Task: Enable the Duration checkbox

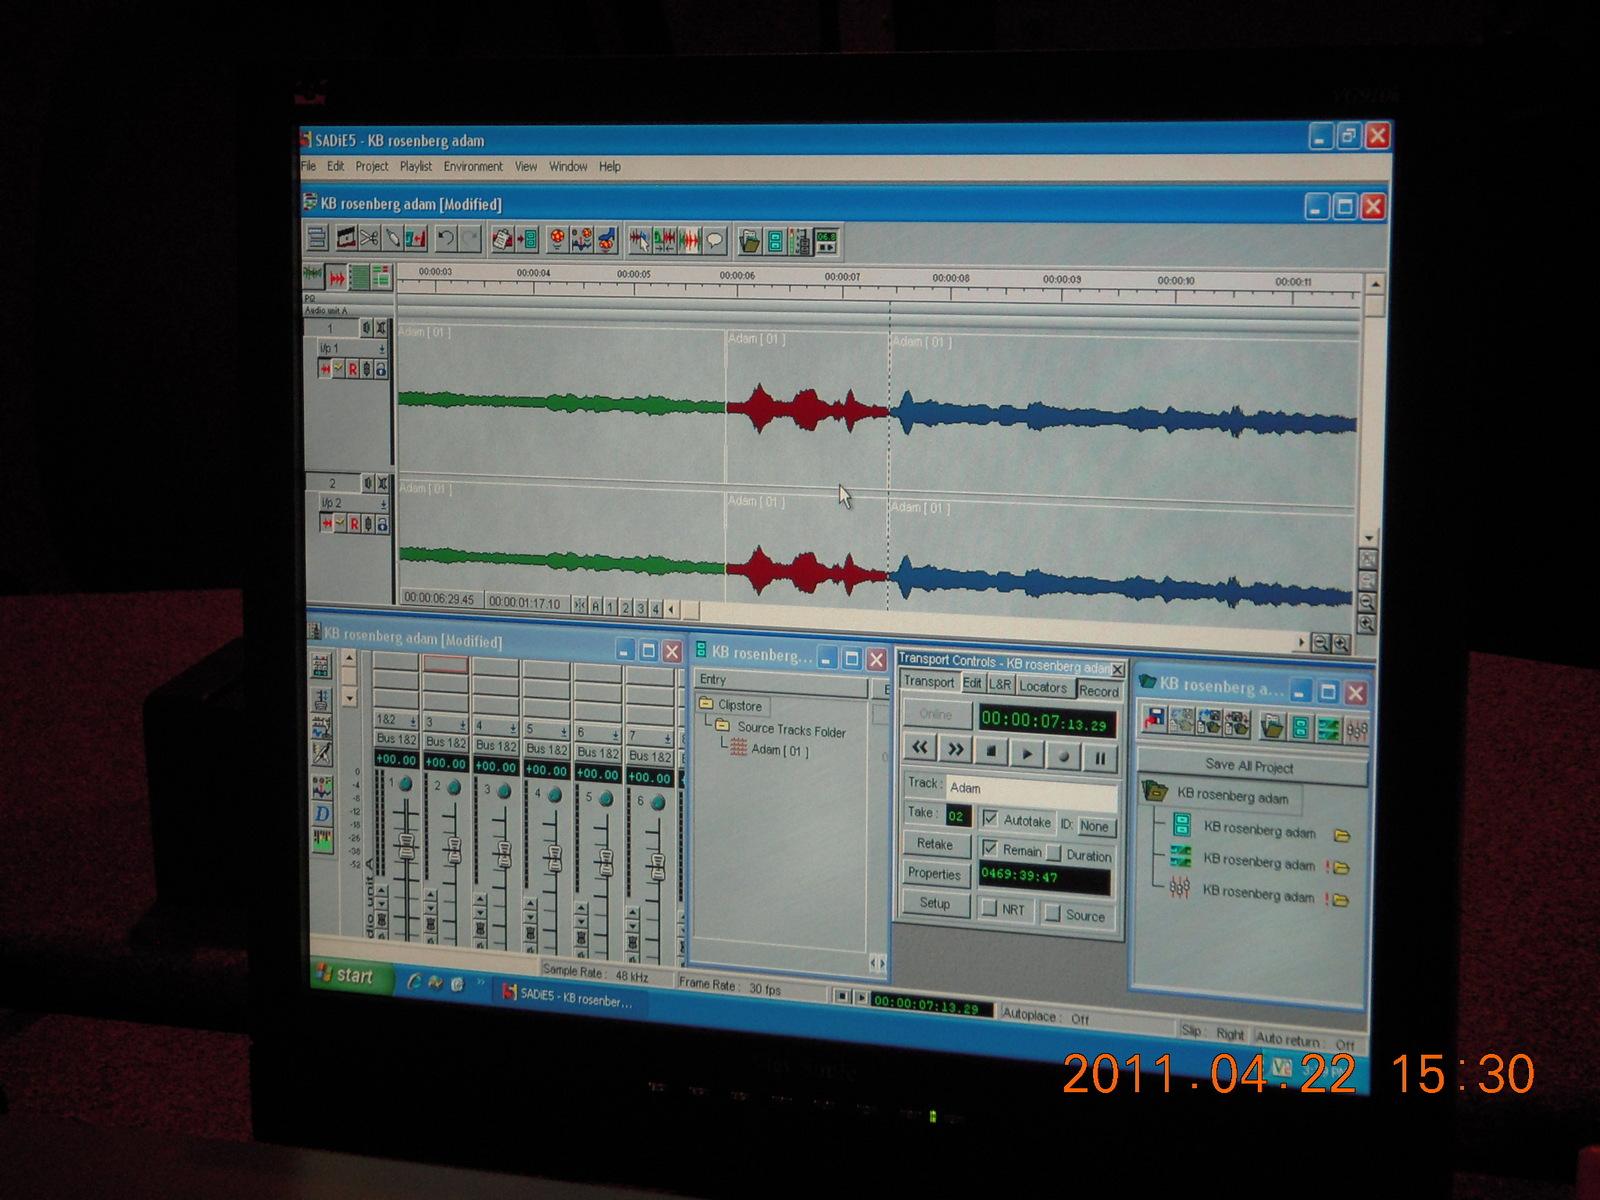Action: [1054, 852]
